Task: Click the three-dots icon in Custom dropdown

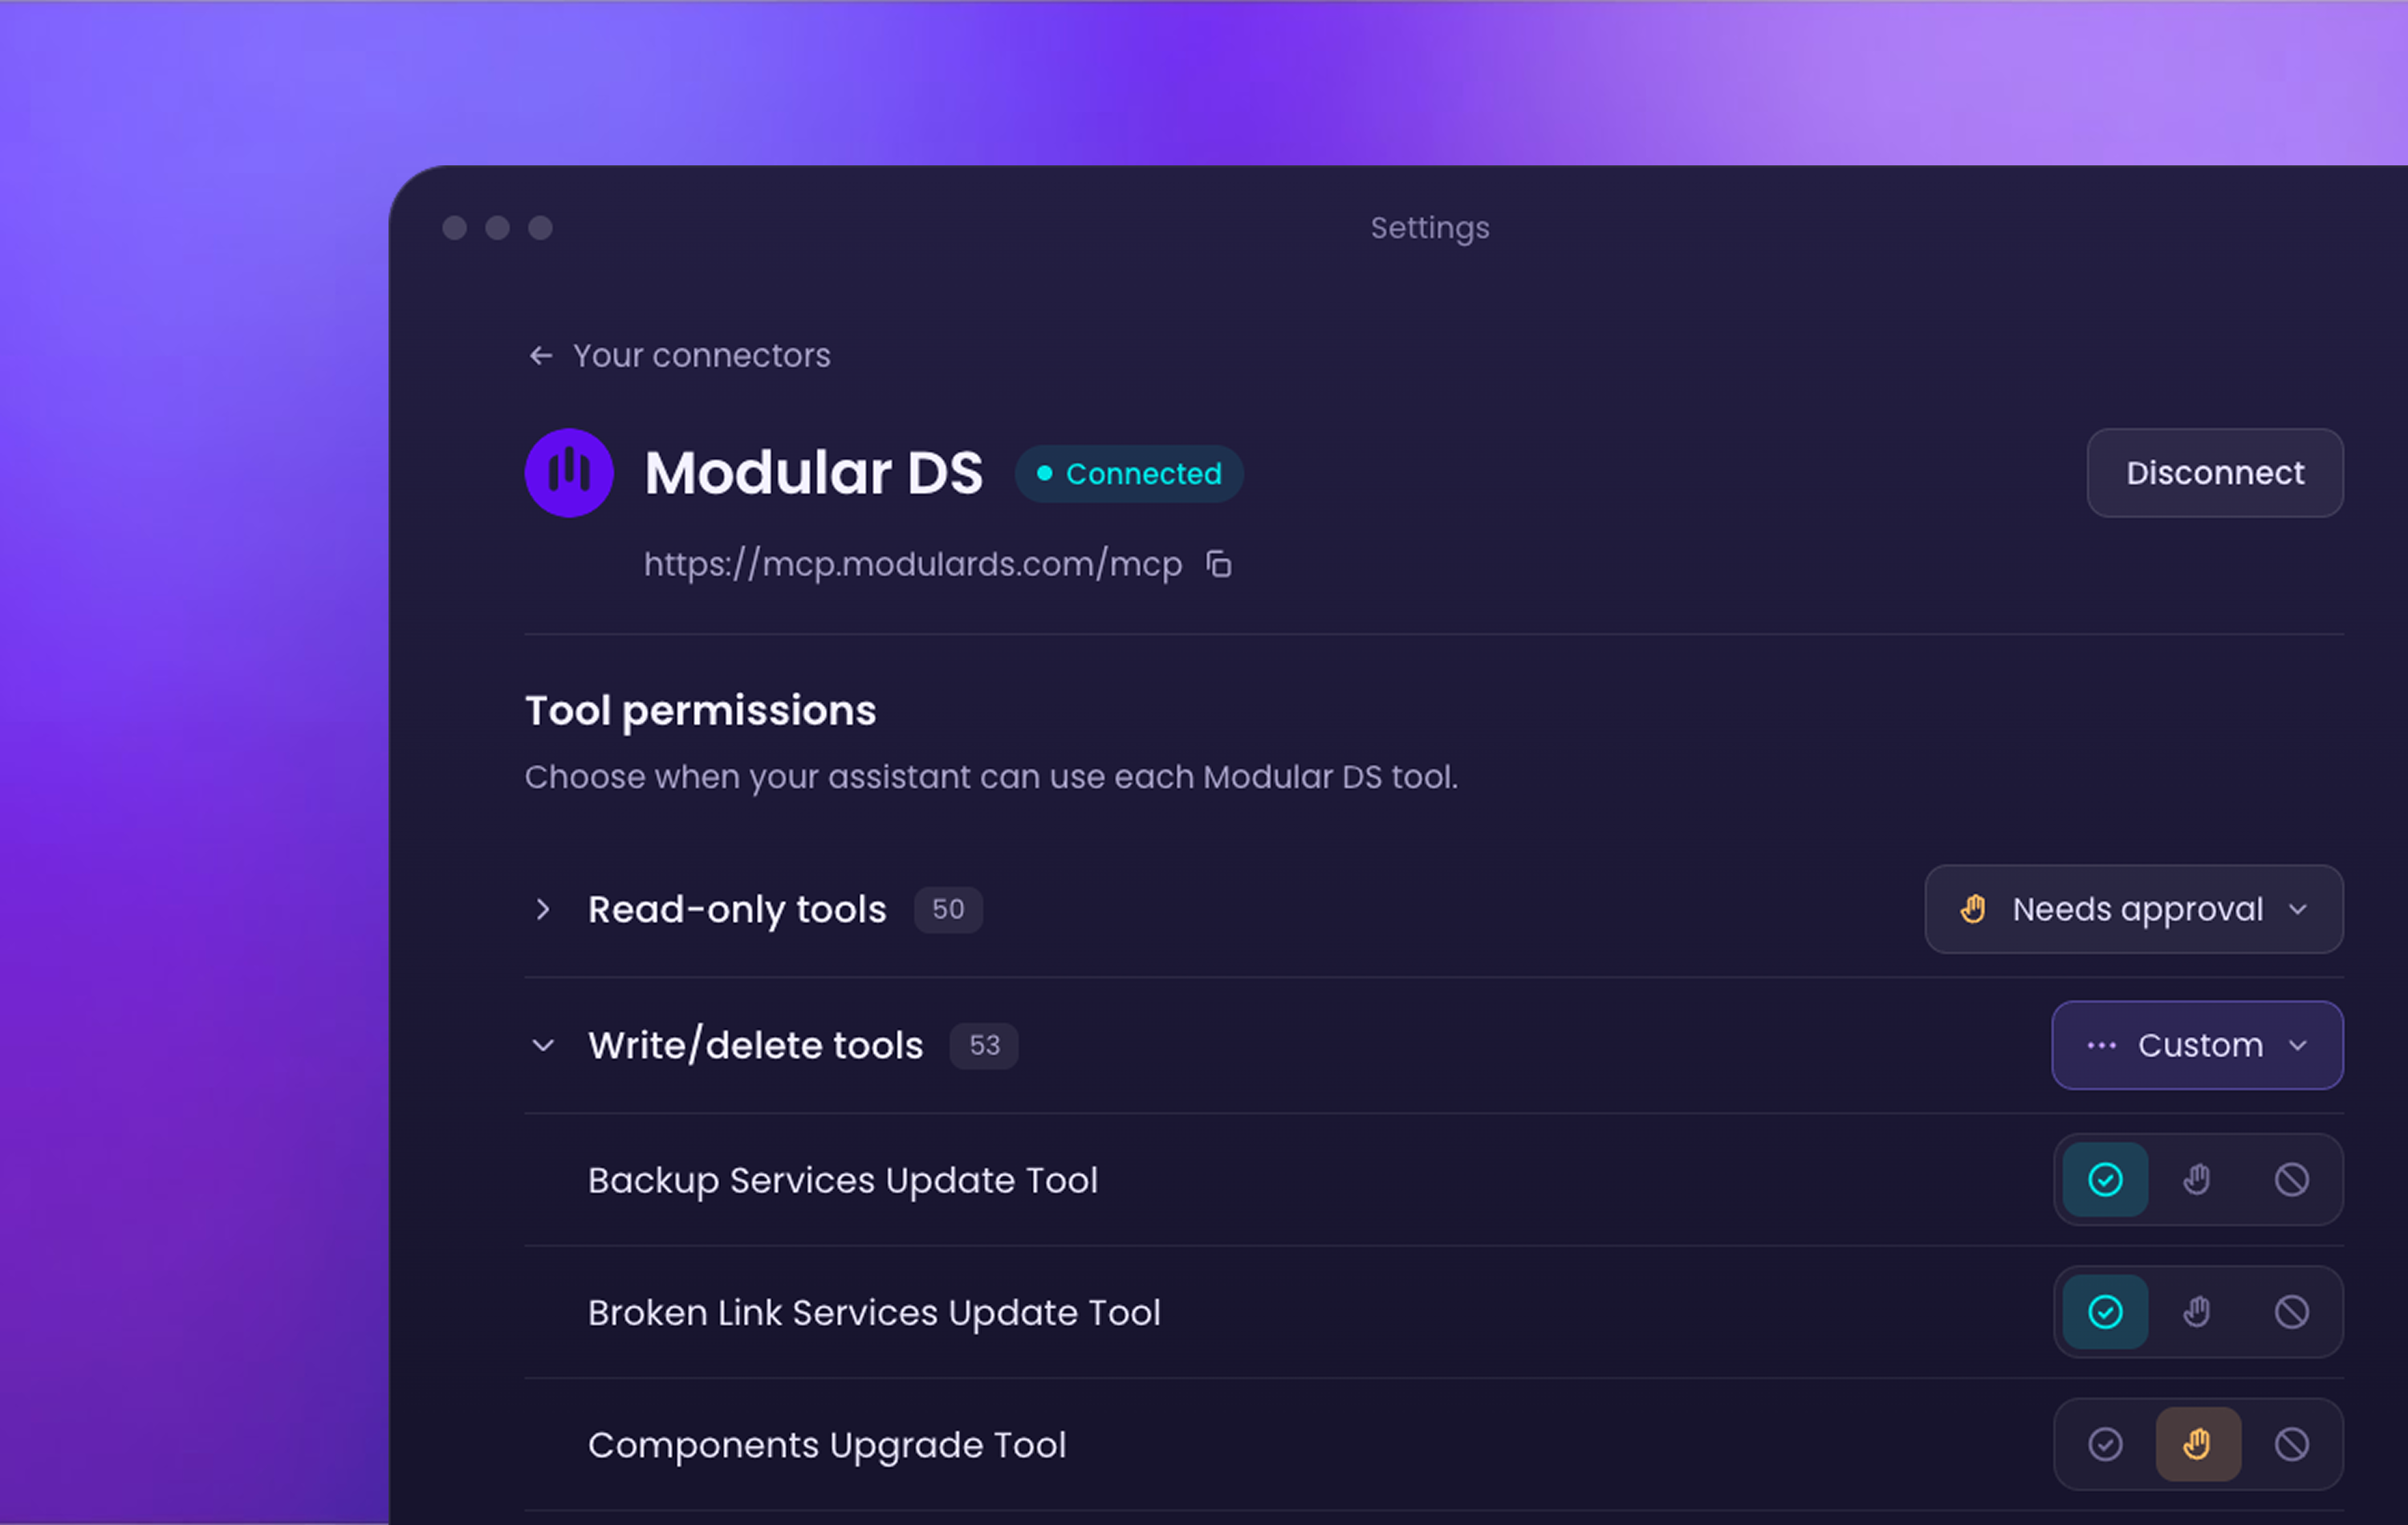Action: click(2101, 1046)
